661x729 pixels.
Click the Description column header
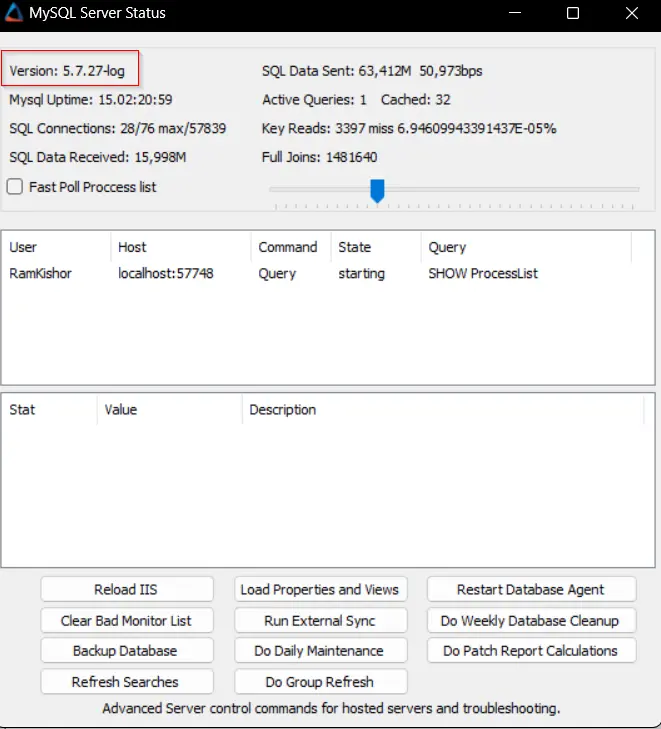tap(443, 410)
